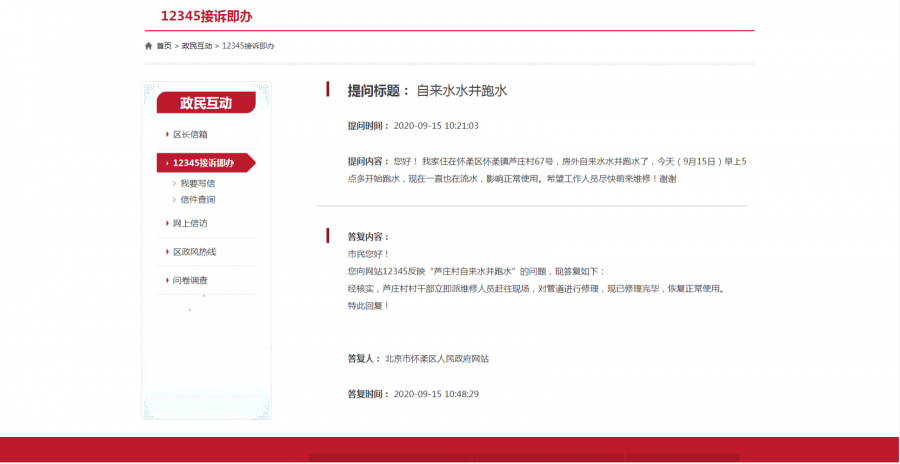Click the chevron beside 我要写信
900x464 pixels.
[174, 184]
